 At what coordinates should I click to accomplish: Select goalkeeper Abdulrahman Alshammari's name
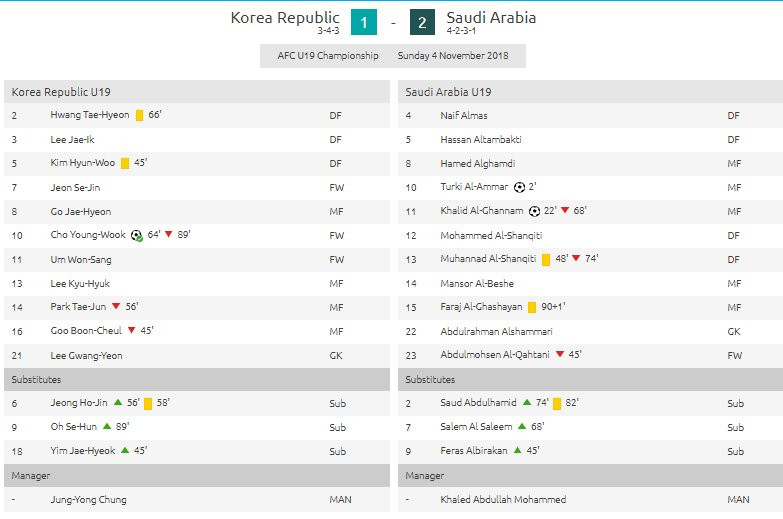point(496,331)
